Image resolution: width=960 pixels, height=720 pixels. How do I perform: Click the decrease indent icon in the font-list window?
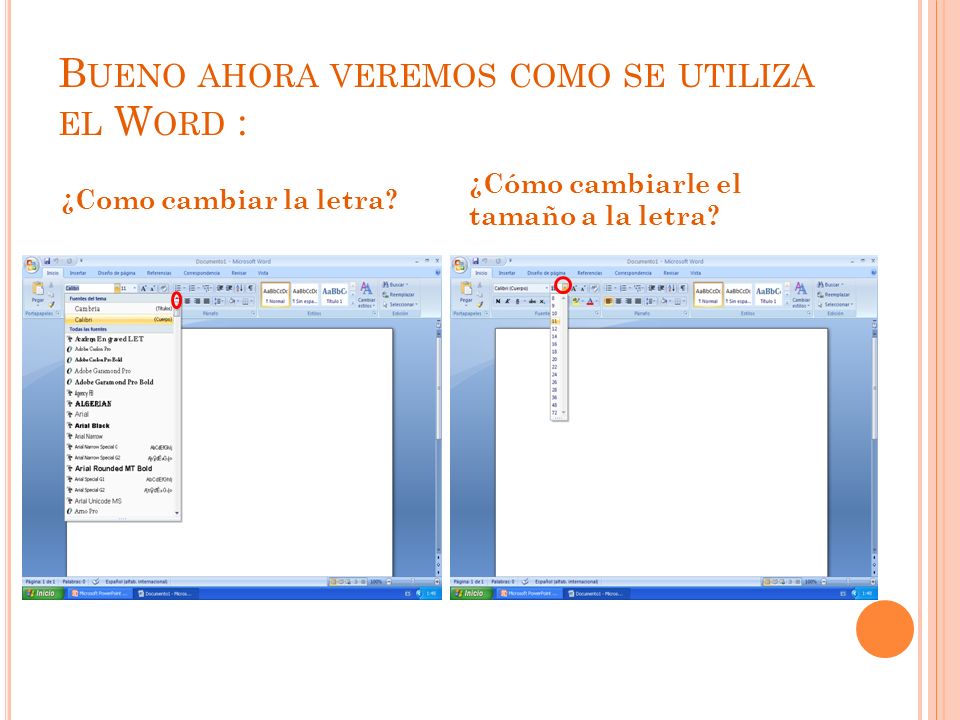pos(220,288)
